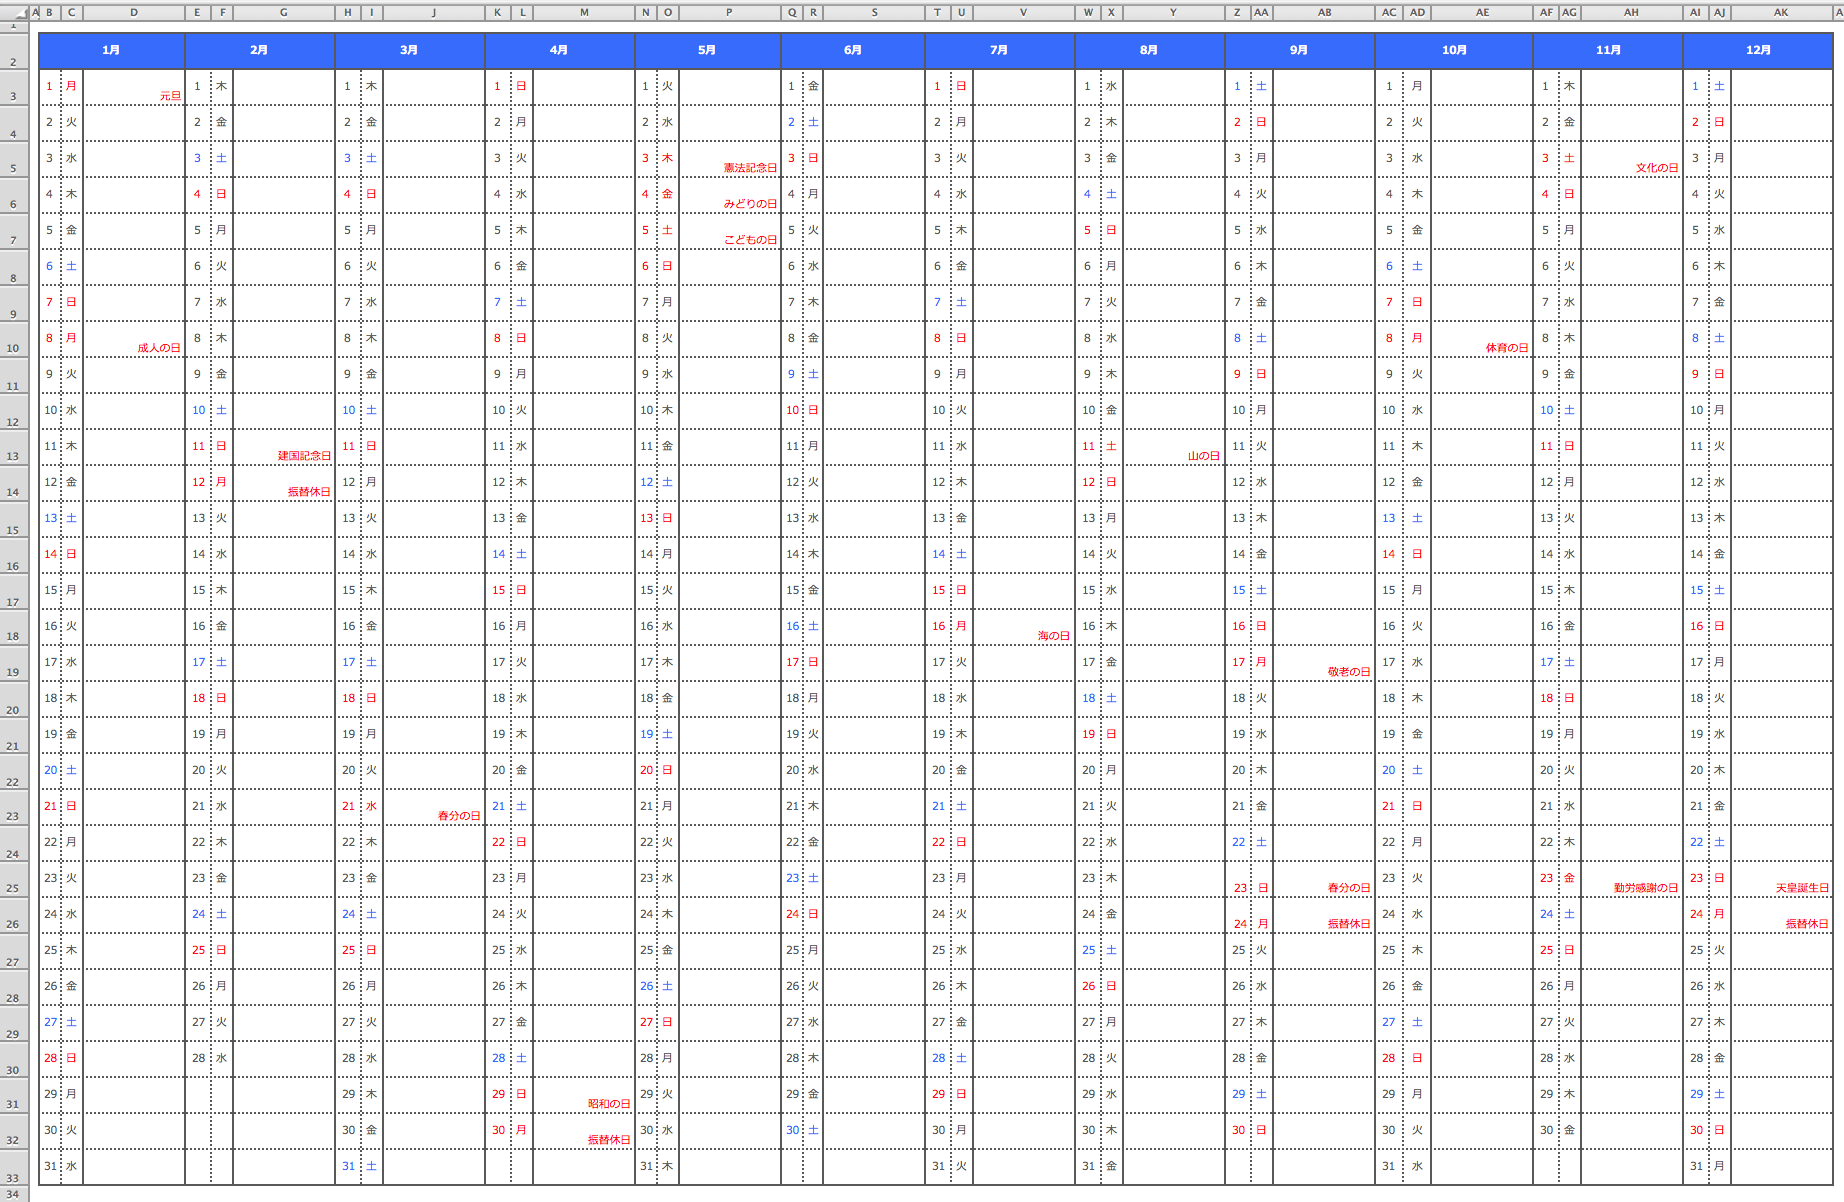Select the 1月 month header cell
1844x1202 pixels.
[112, 50]
